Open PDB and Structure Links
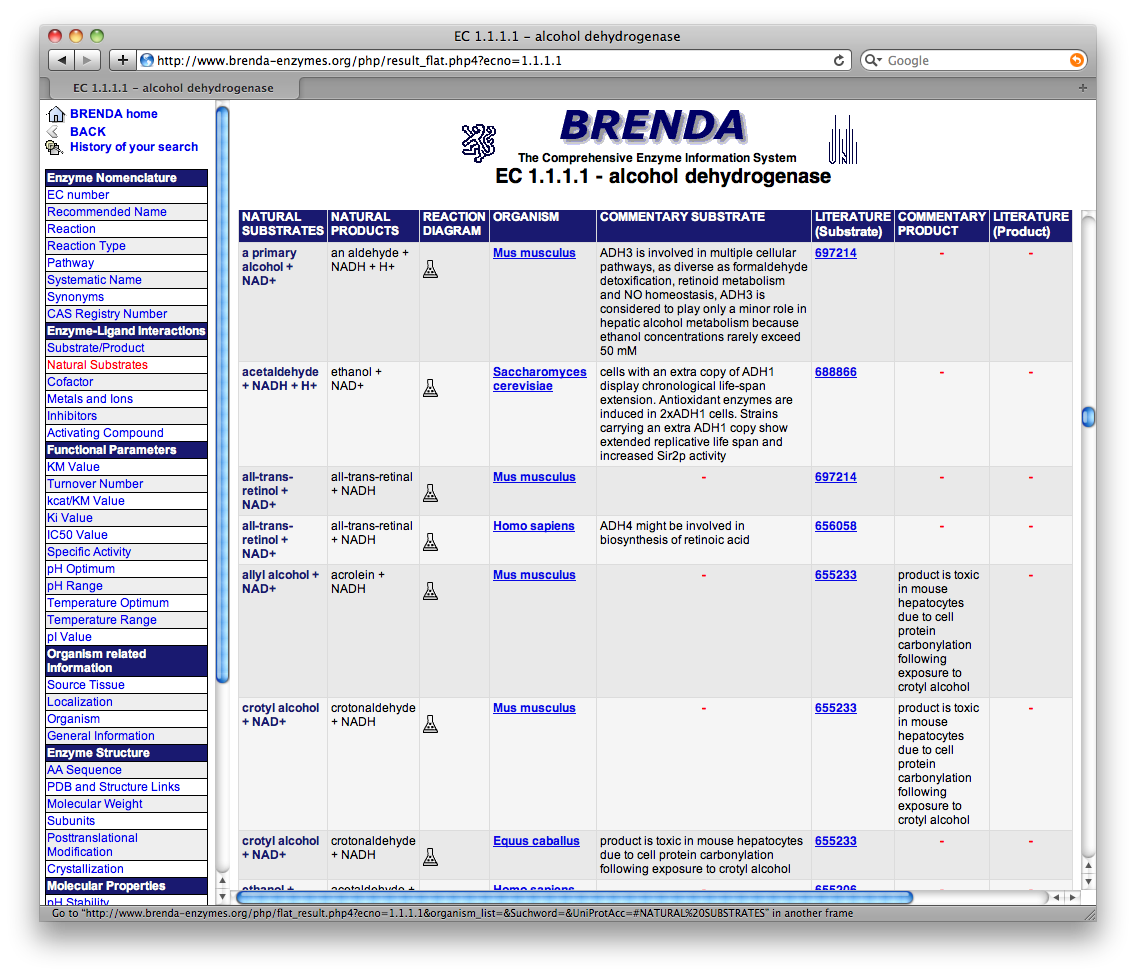The image size is (1136, 976). coord(113,786)
